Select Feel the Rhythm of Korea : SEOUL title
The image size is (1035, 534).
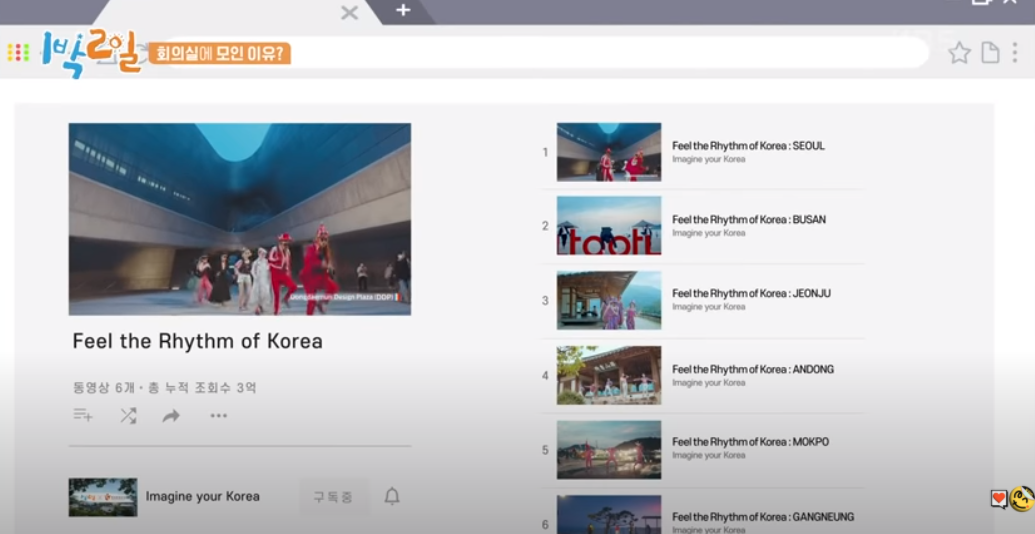749,146
